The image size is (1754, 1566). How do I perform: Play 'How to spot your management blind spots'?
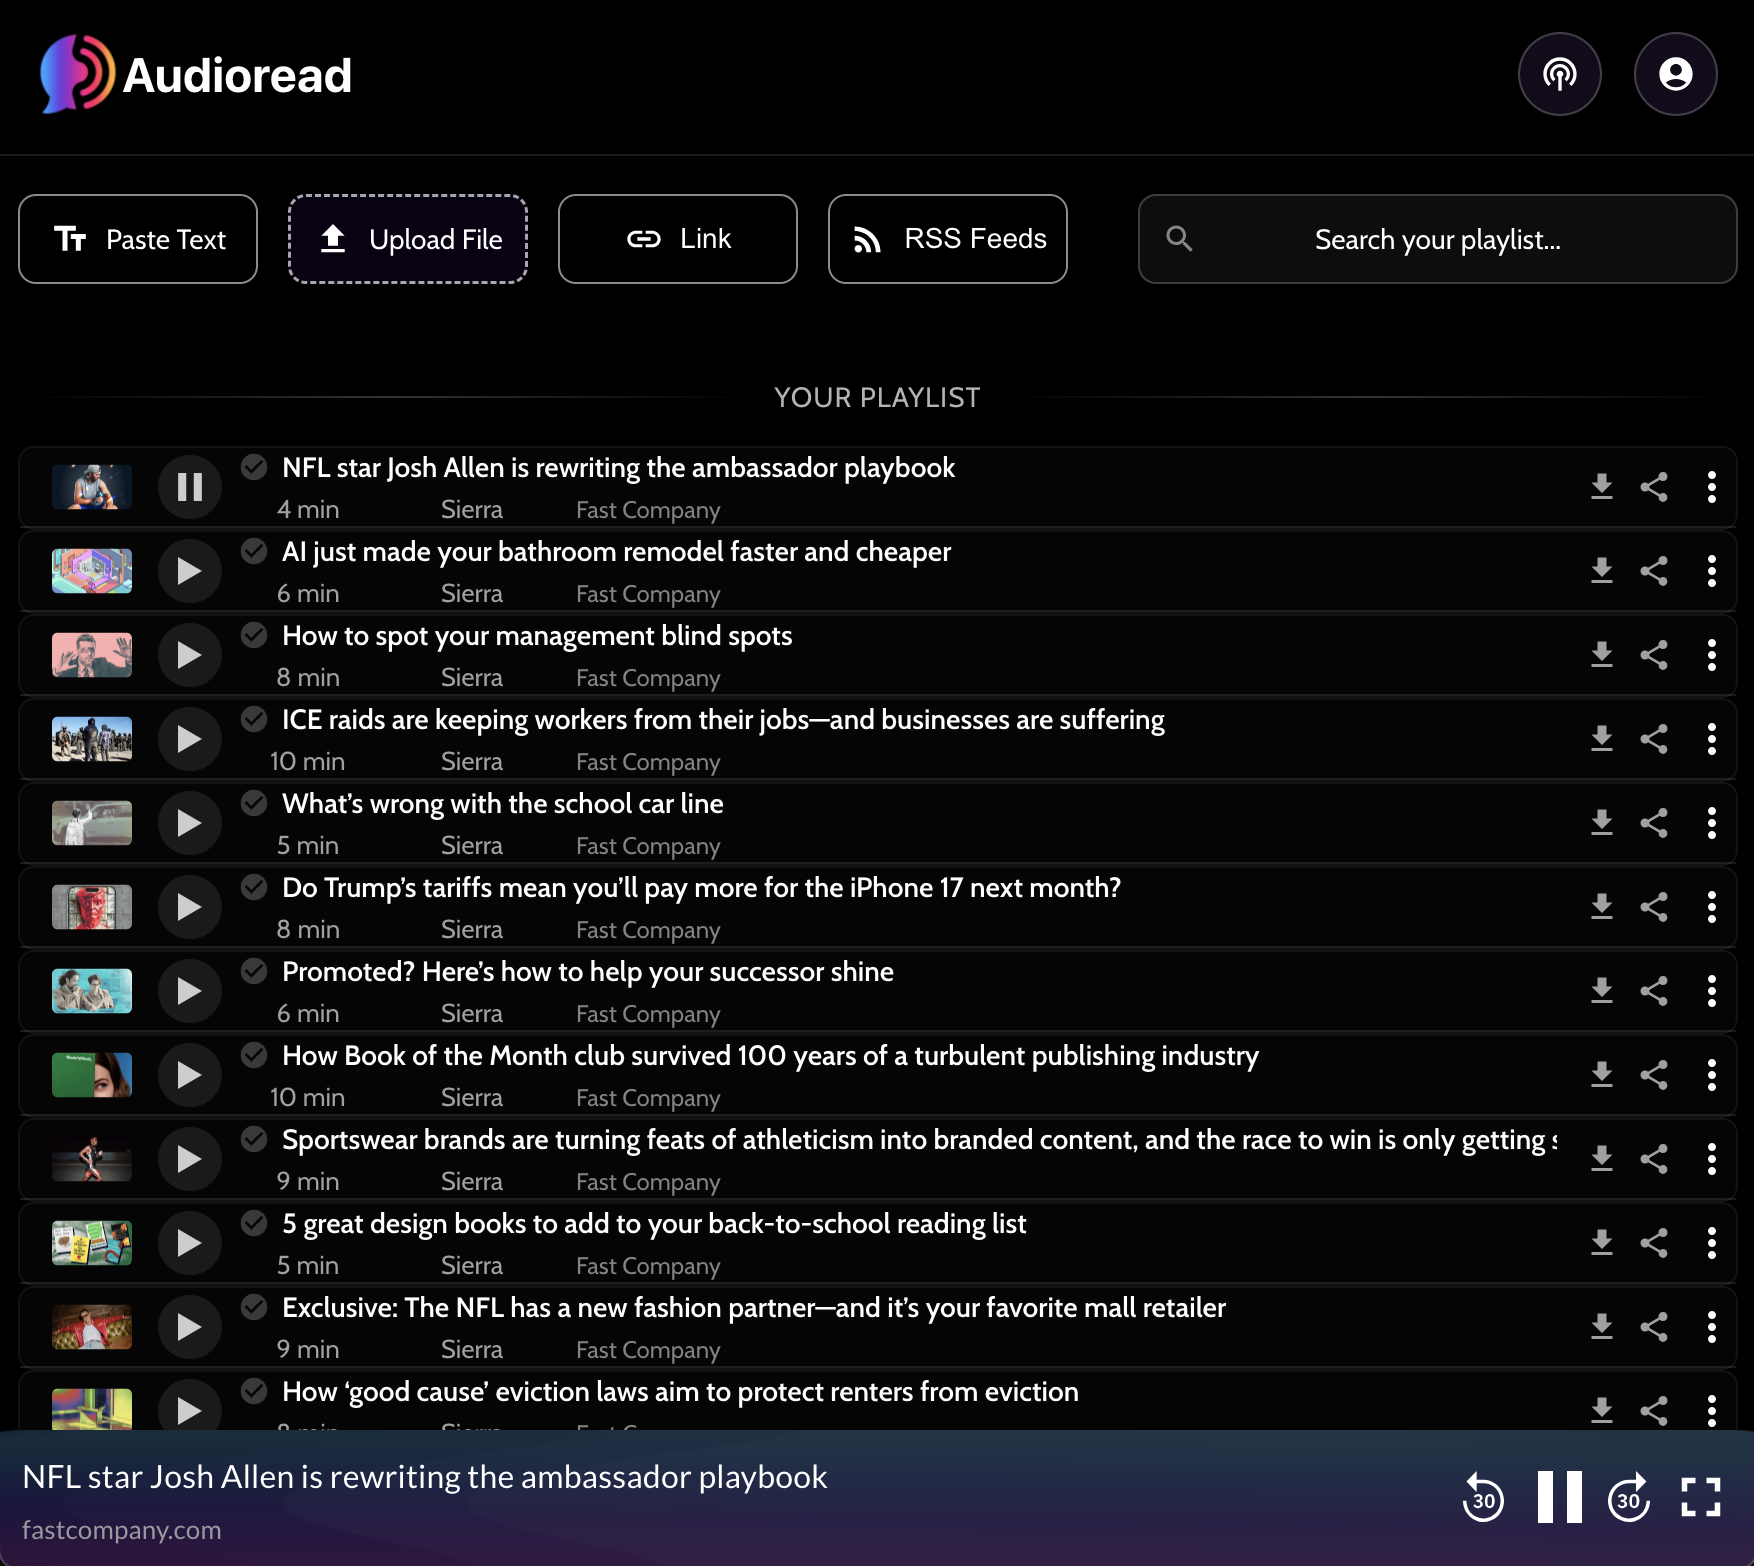(x=189, y=655)
